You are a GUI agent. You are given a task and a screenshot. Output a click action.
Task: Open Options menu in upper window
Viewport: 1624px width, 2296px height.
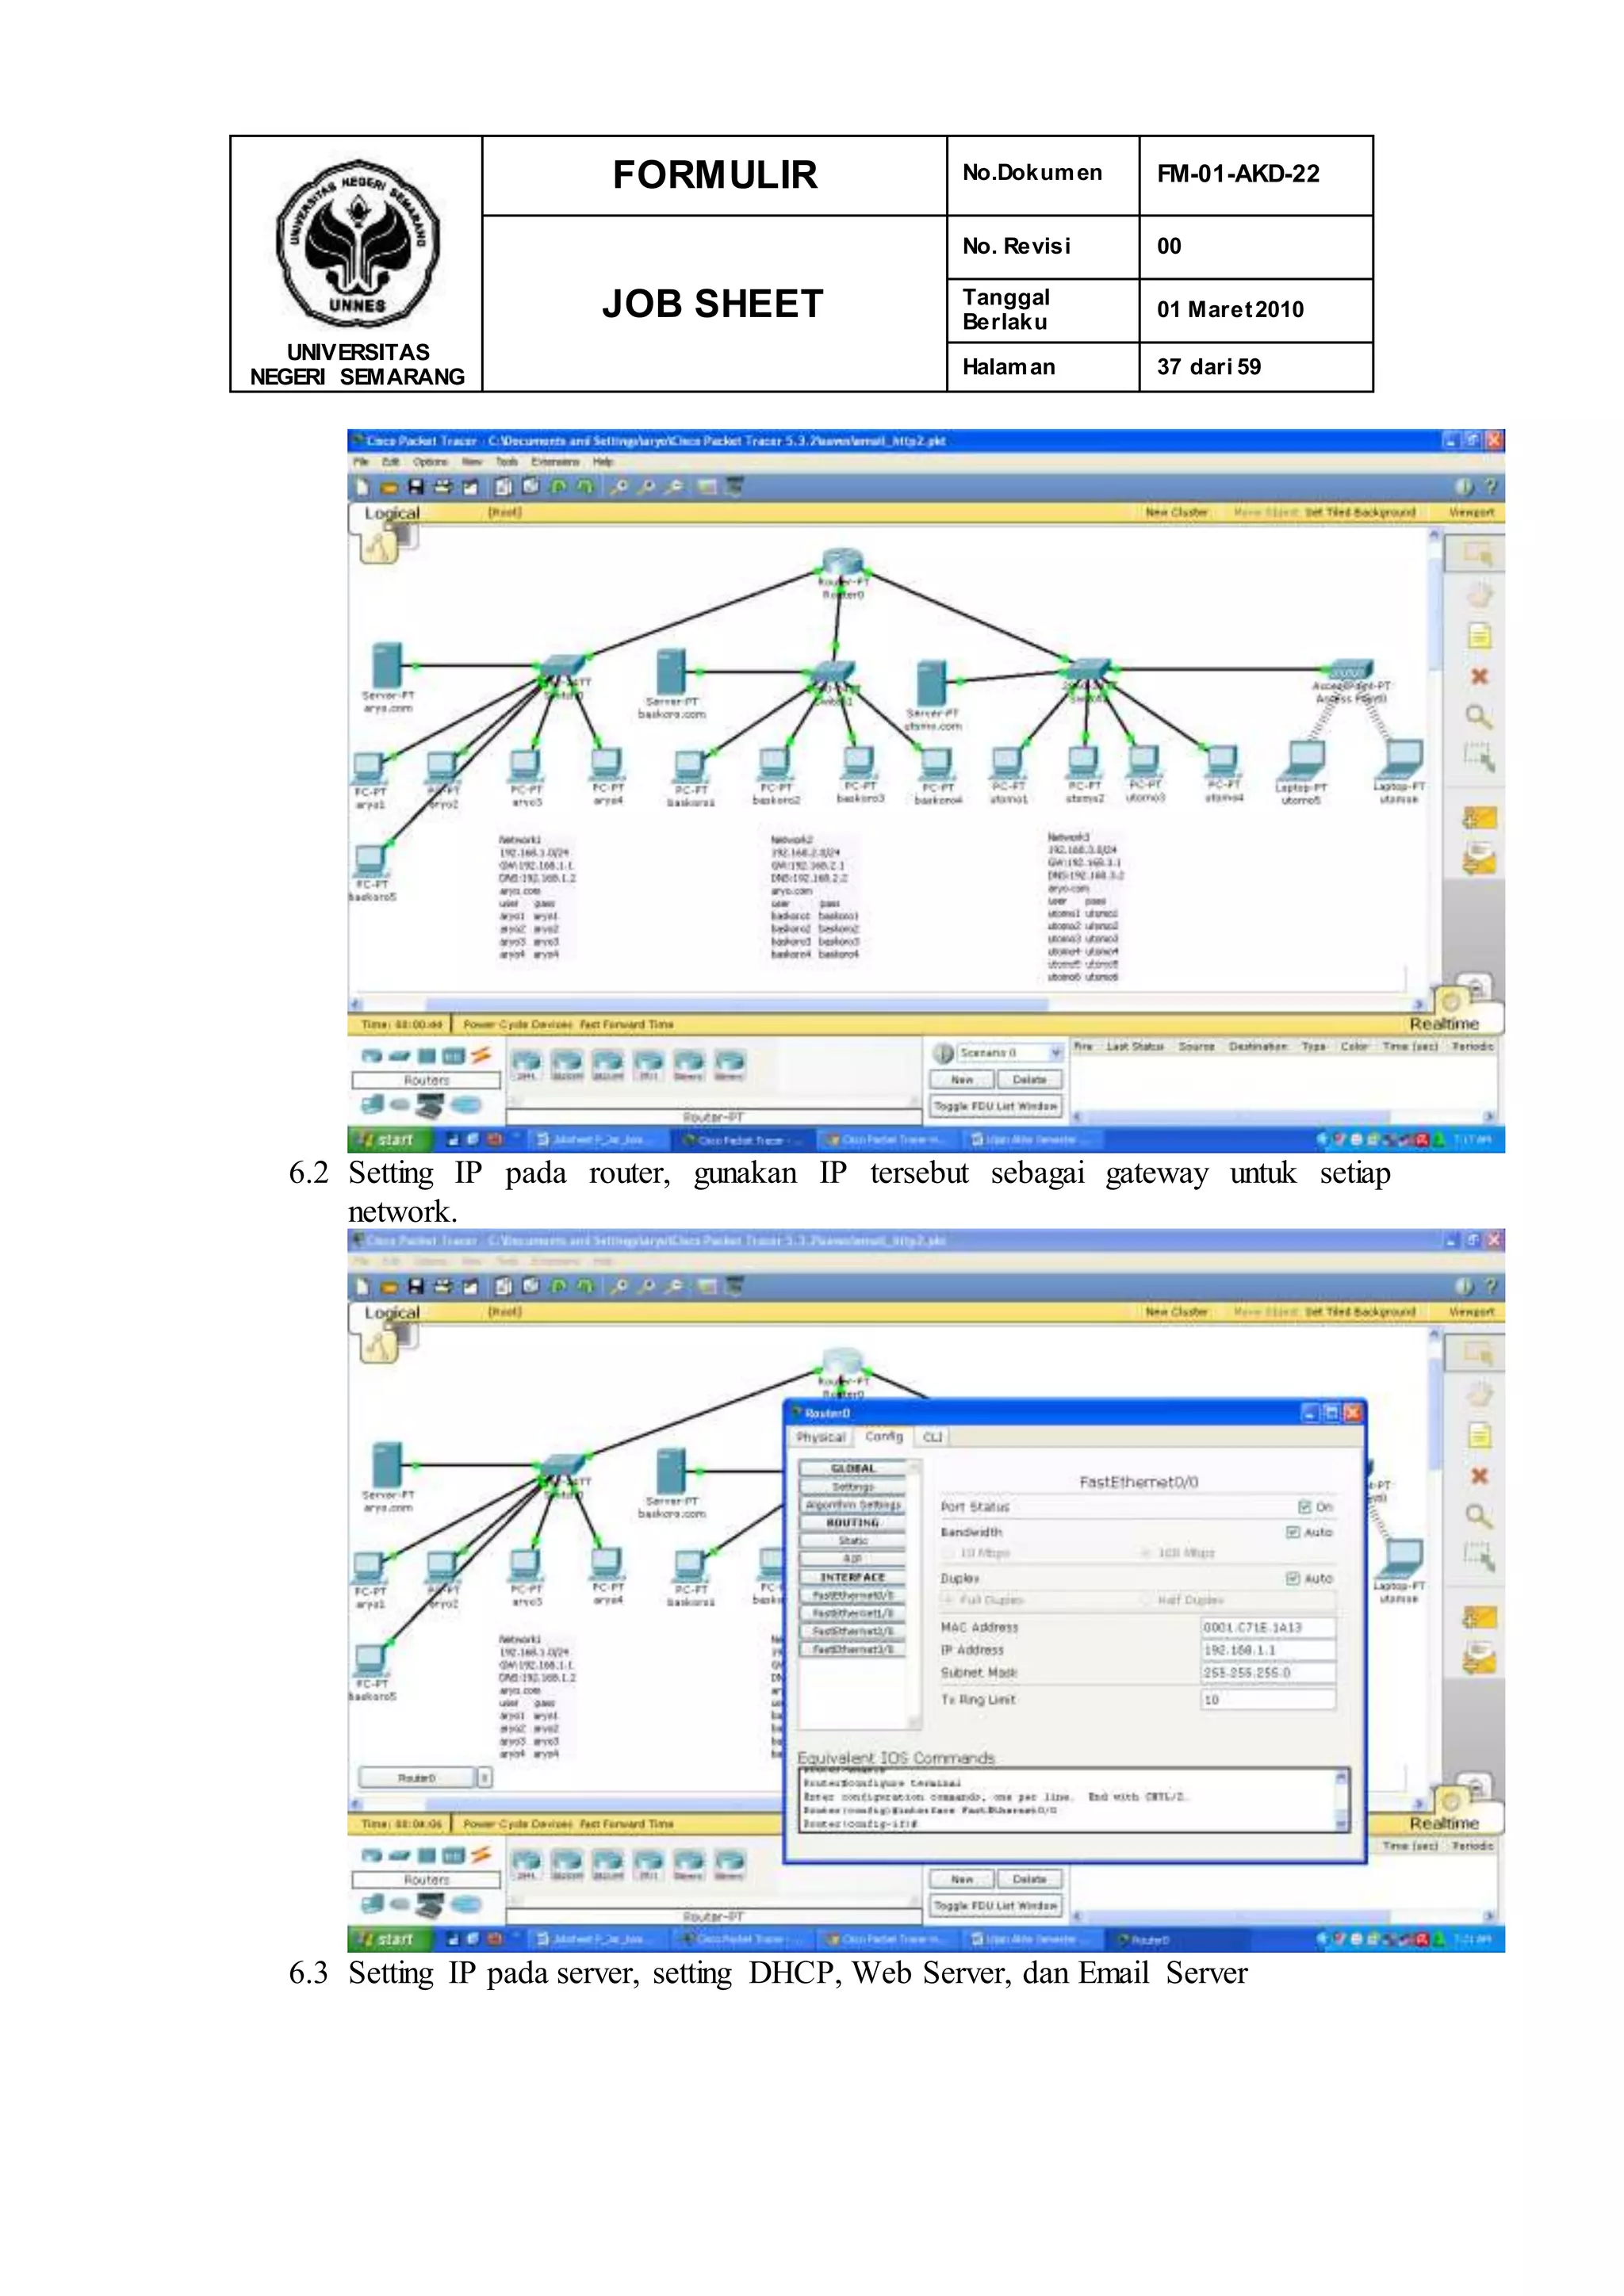pyautogui.click(x=430, y=462)
